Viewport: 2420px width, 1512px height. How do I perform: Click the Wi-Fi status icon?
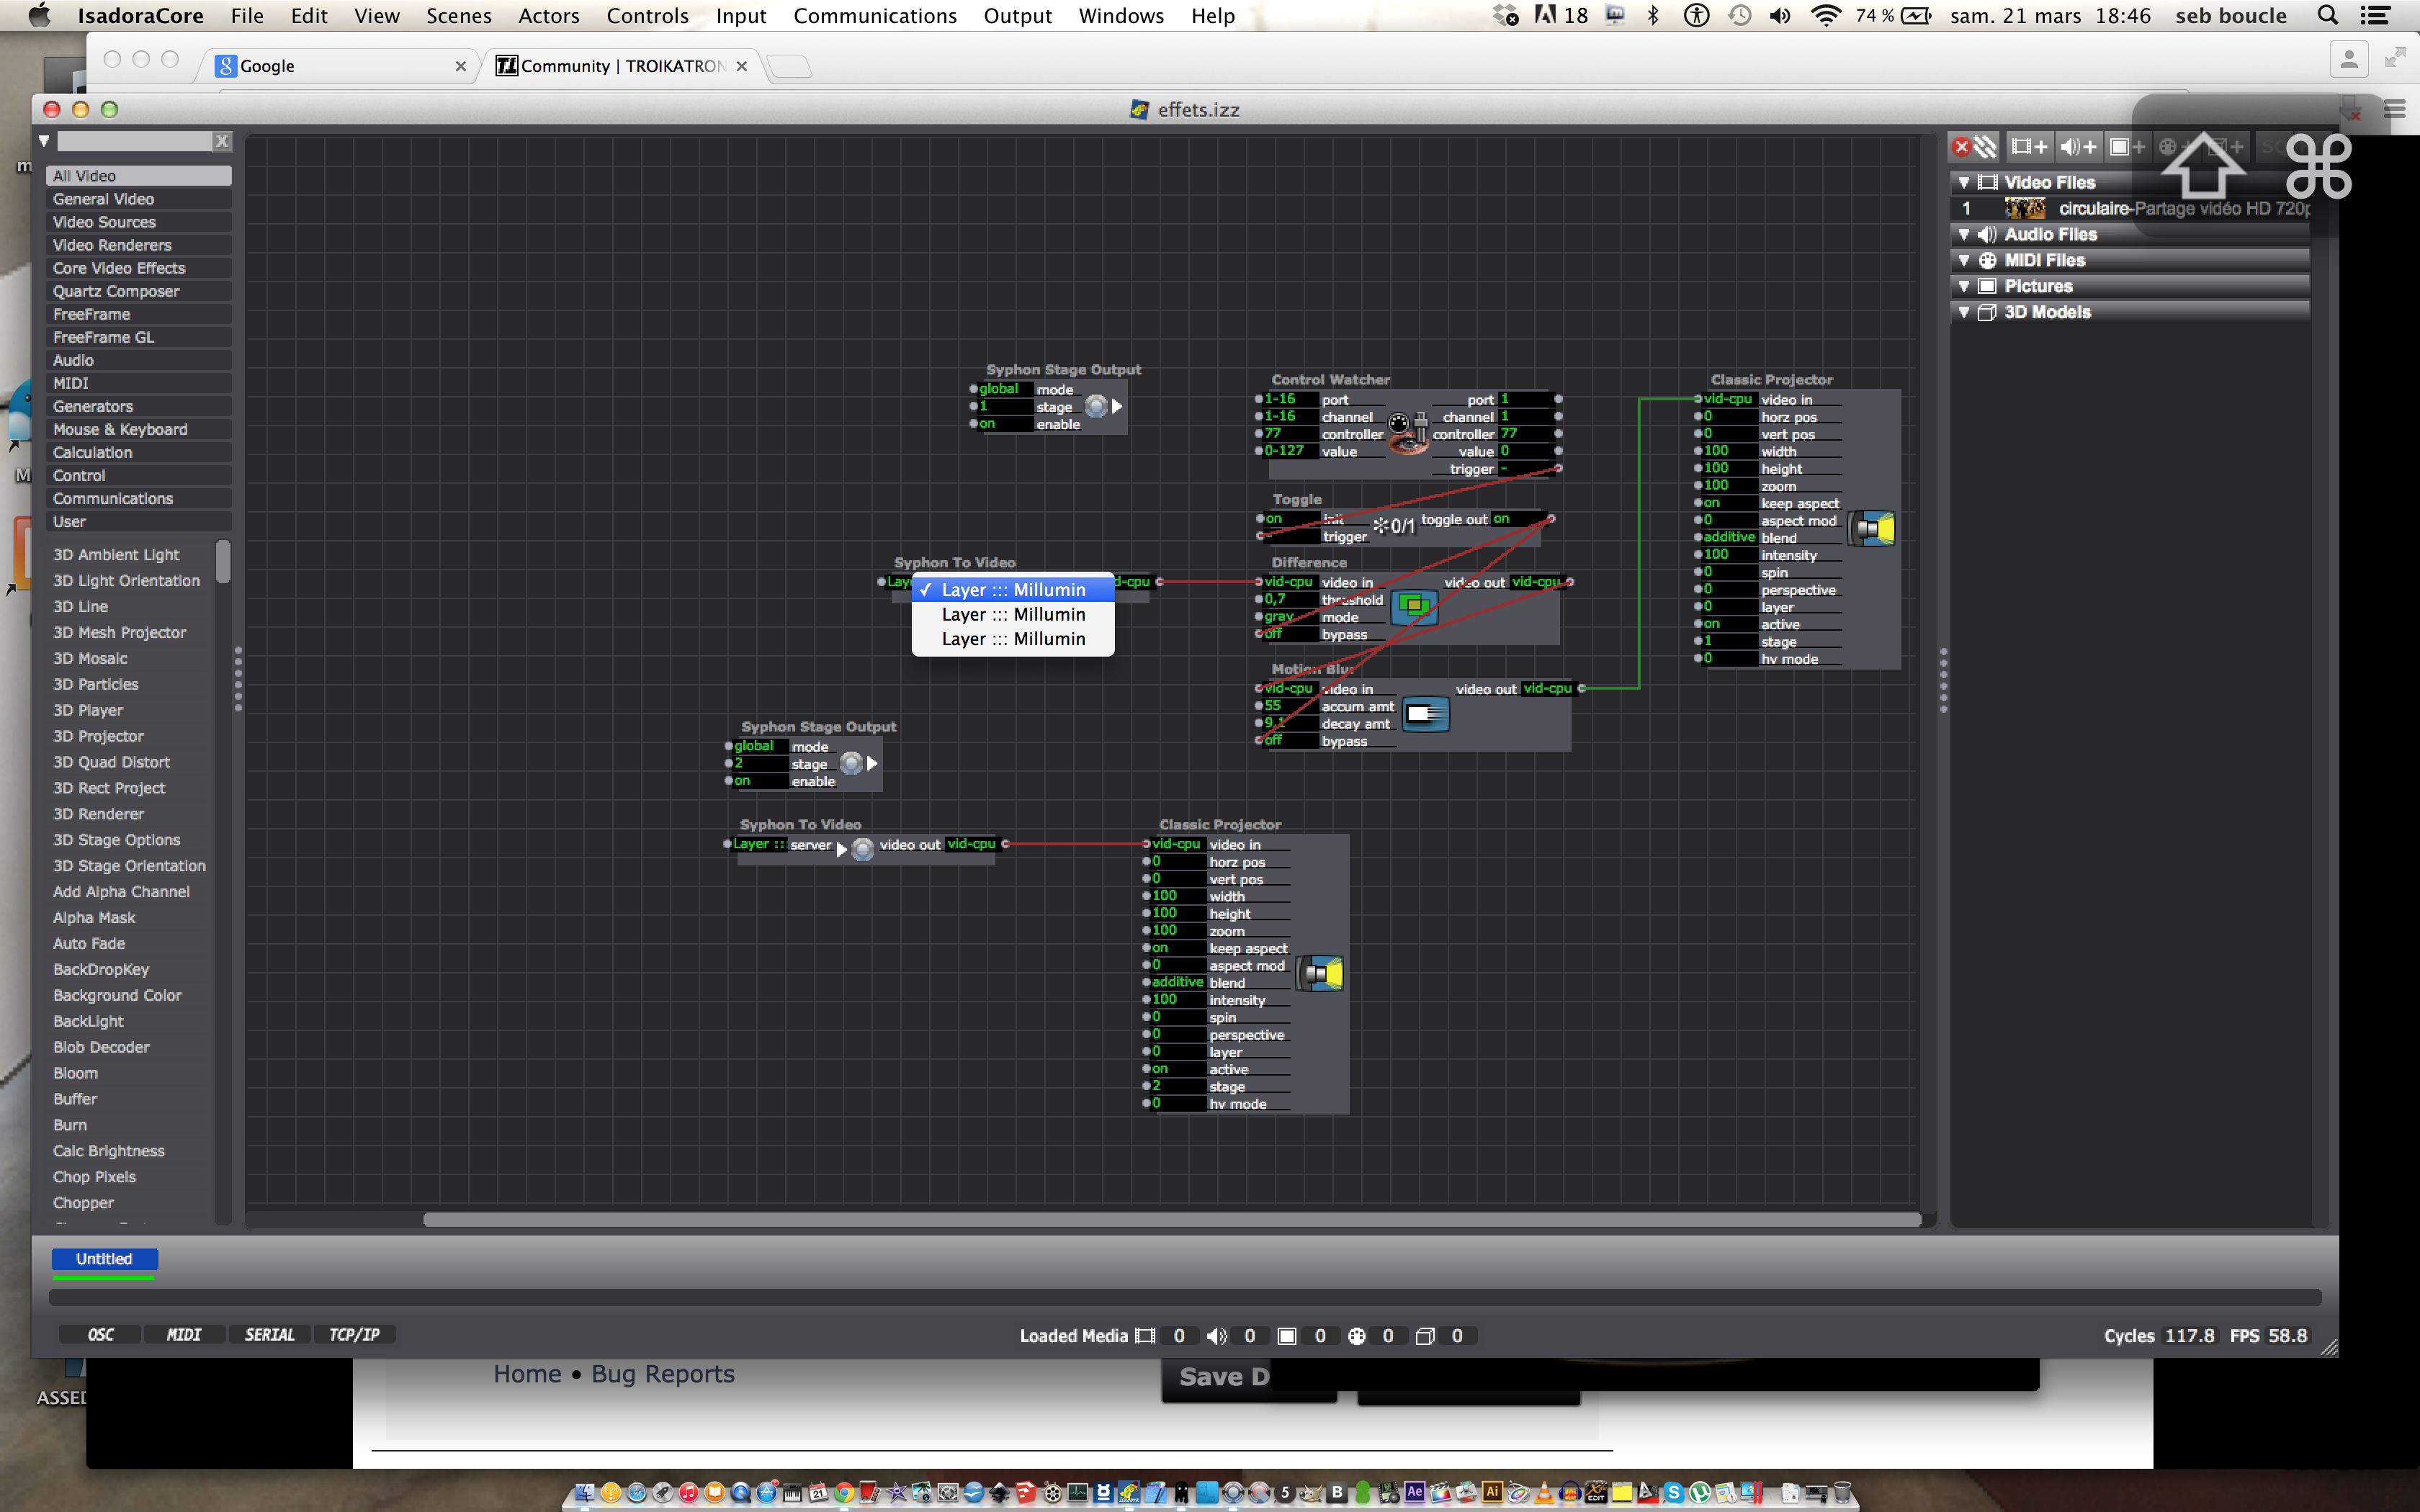click(1826, 15)
